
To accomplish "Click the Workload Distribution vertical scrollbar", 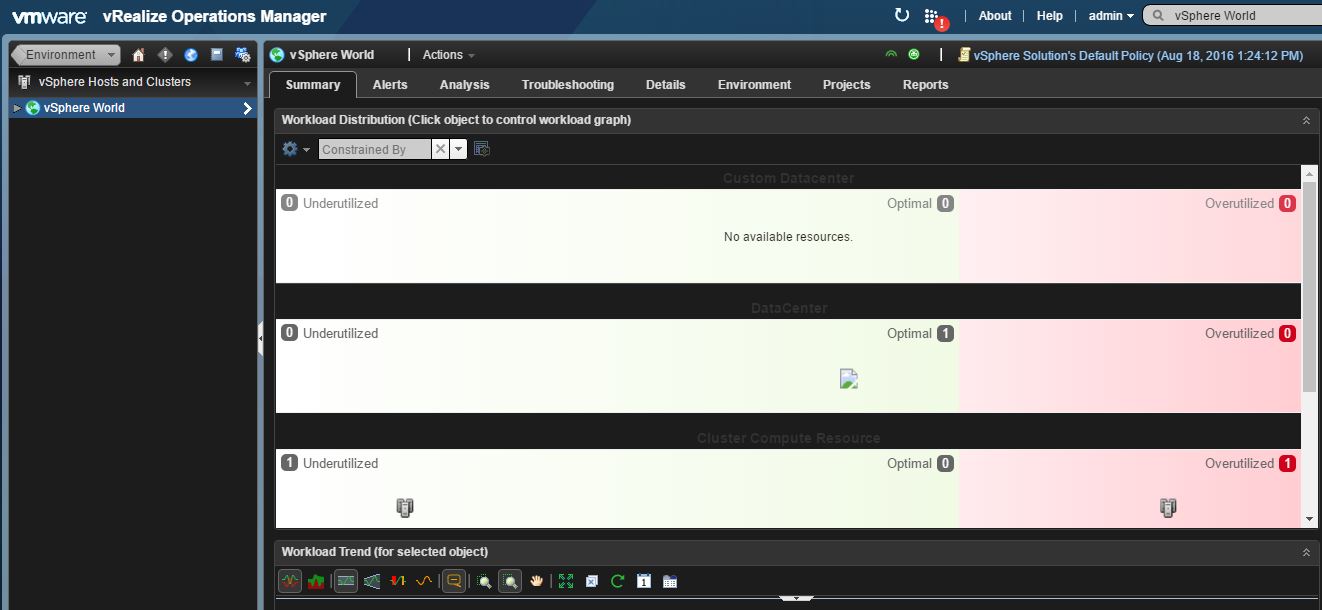I will tap(1310, 290).
